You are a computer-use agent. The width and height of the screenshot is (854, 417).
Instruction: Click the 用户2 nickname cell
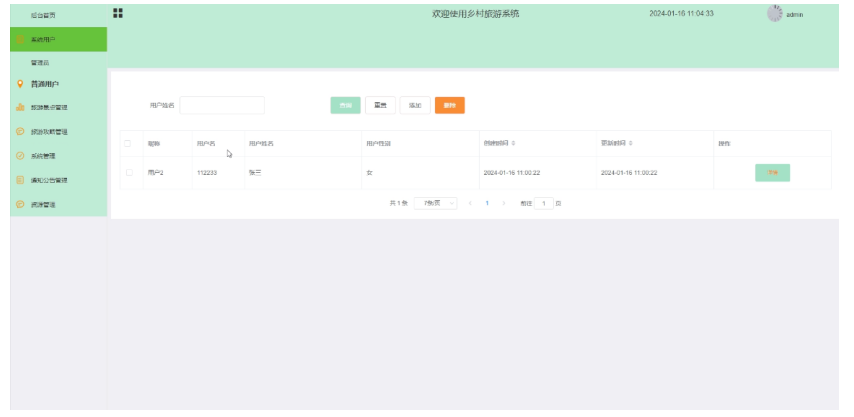coord(168,173)
